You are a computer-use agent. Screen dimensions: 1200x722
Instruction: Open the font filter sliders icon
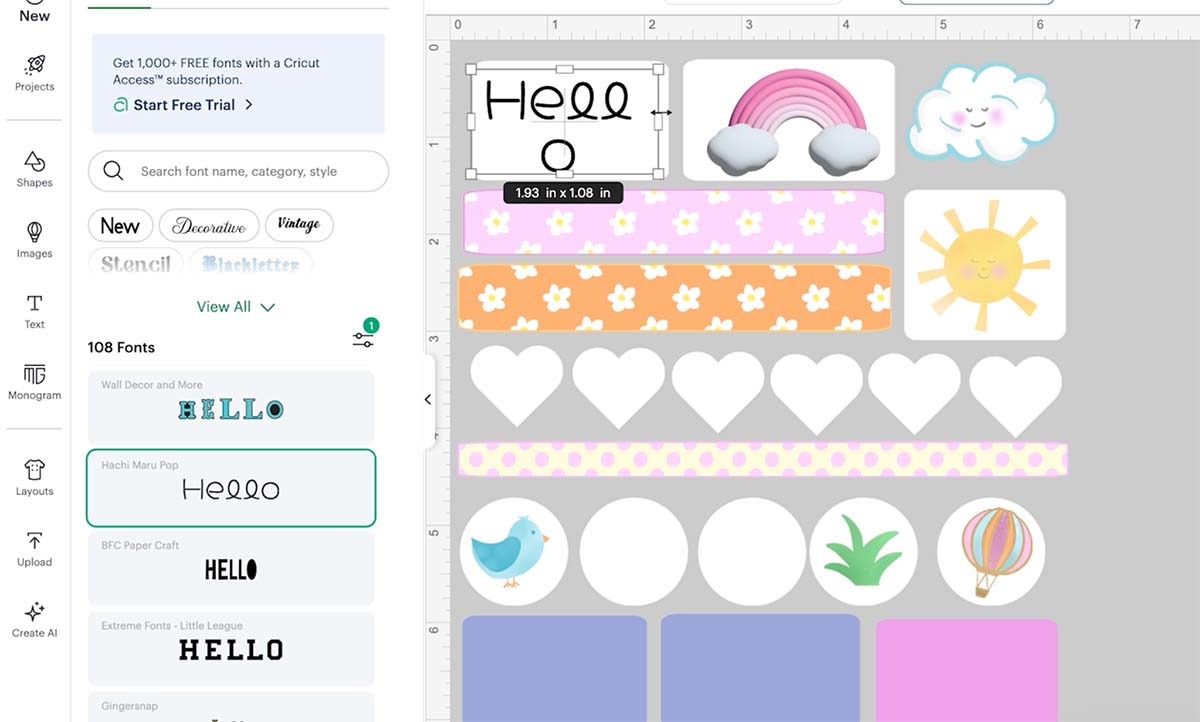click(x=363, y=340)
